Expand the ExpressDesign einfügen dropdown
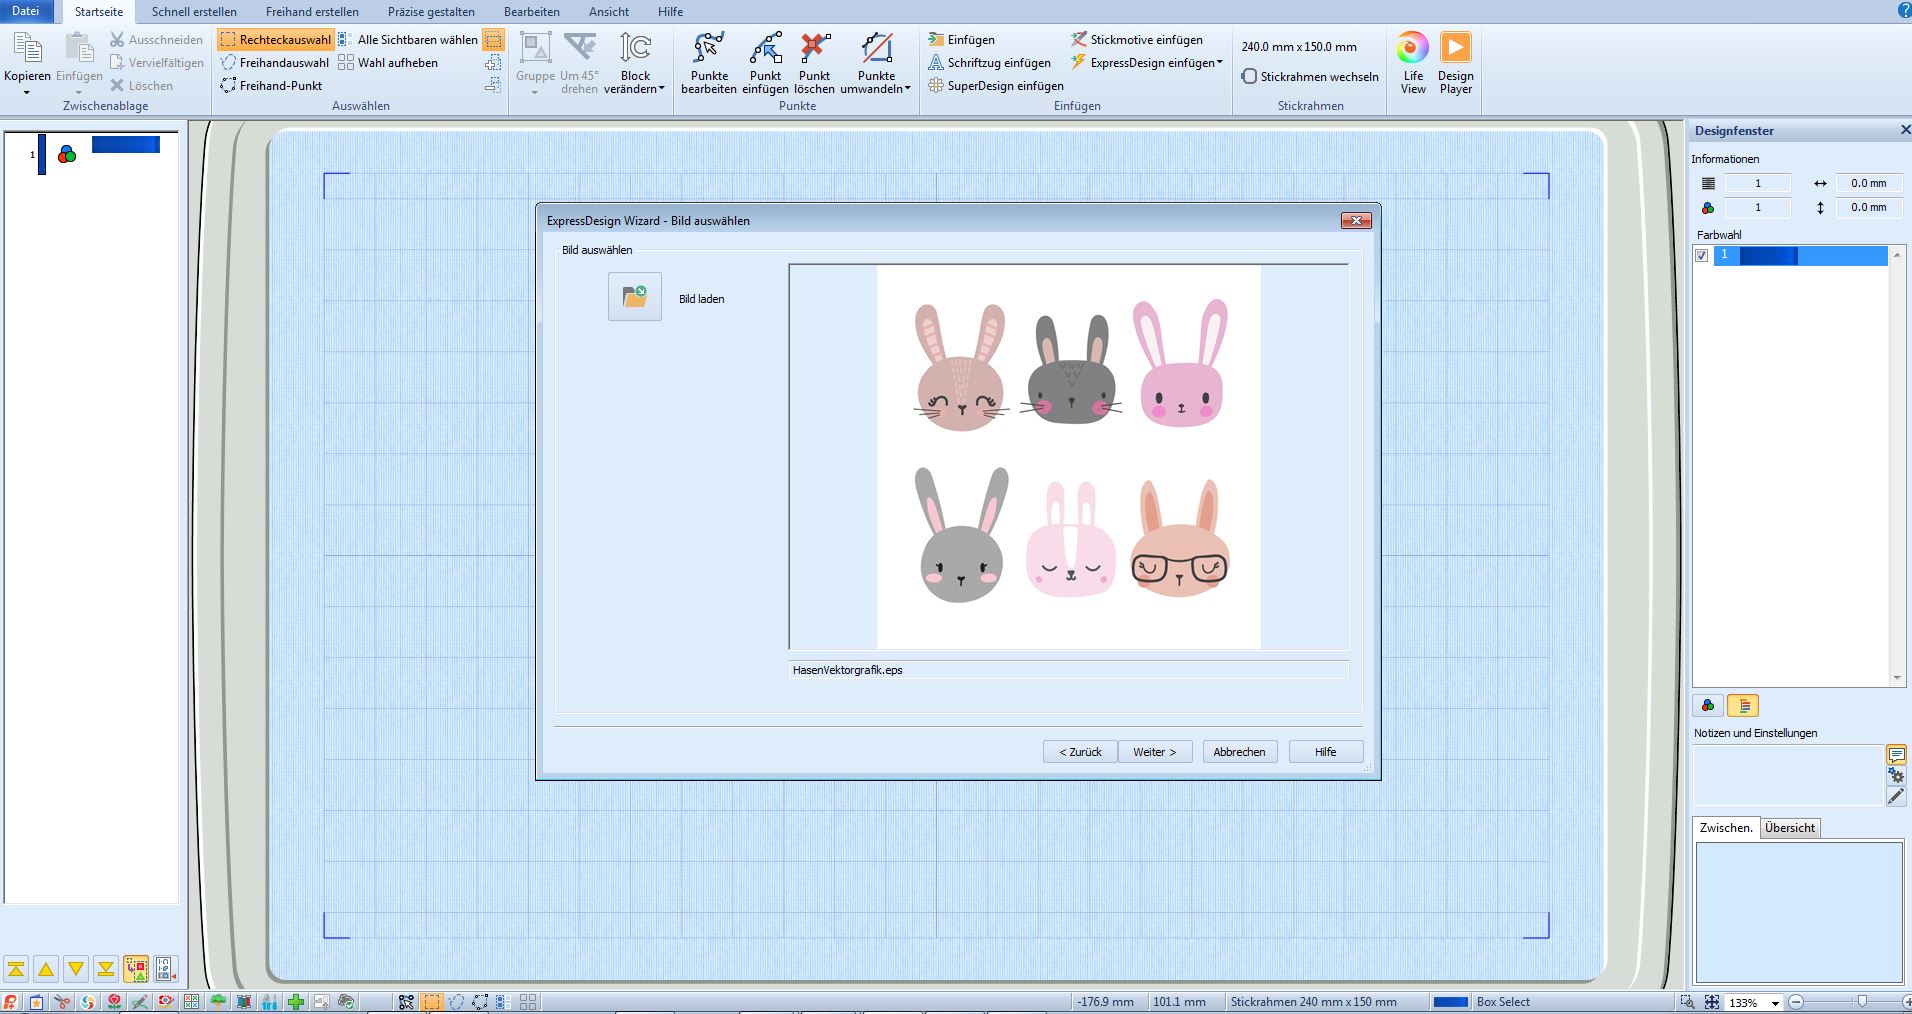This screenshot has height=1014, width=1912. 1219,63
